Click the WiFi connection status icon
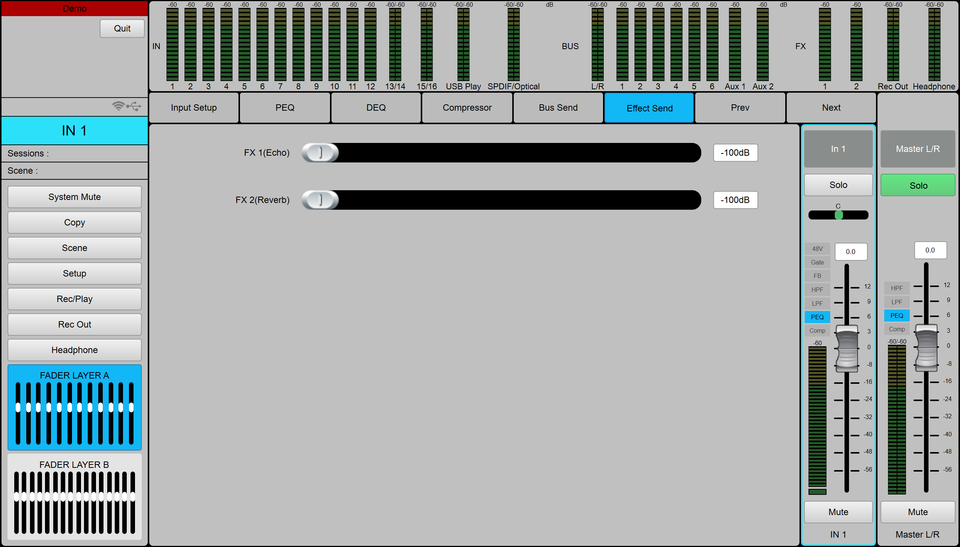The height and width of the screenshot is (547, 960). tap(118, 106)
